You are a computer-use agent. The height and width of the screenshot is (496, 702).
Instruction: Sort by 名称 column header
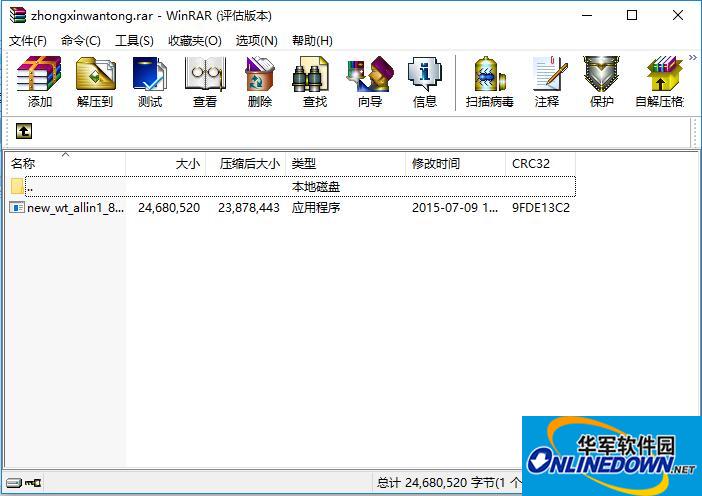65,163
